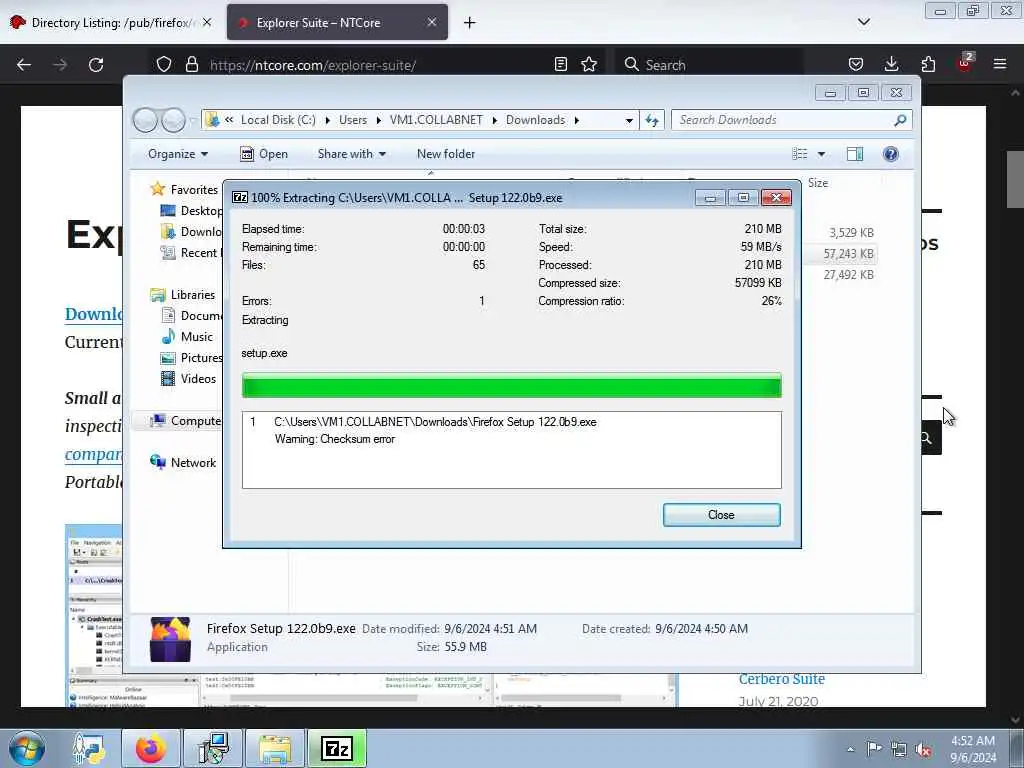1024x768 pixels.
Task: Open Firefox application hamburger menu
Action: pyautogui.click(x=1000, y=64)
